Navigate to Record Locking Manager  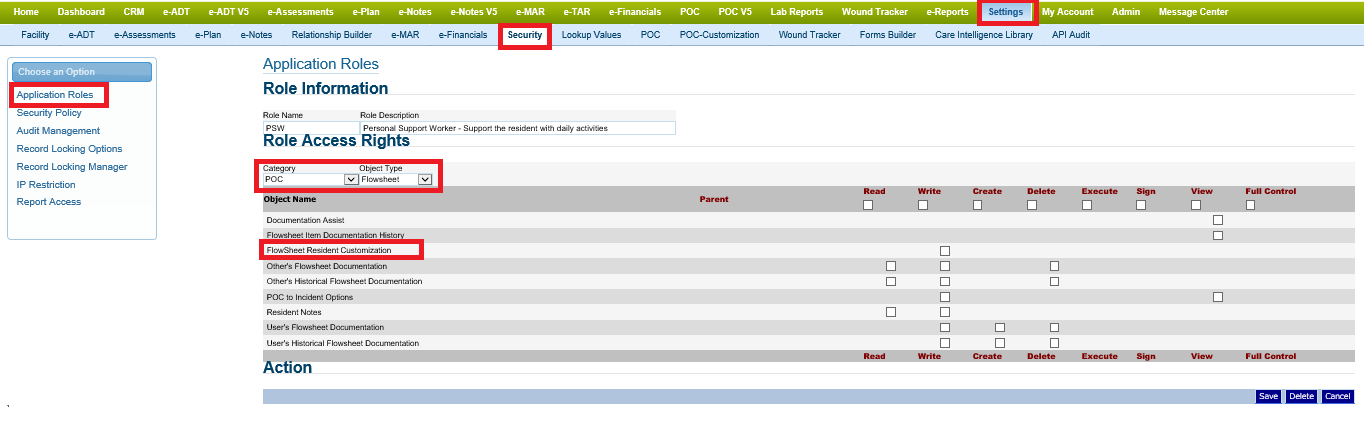72,167
